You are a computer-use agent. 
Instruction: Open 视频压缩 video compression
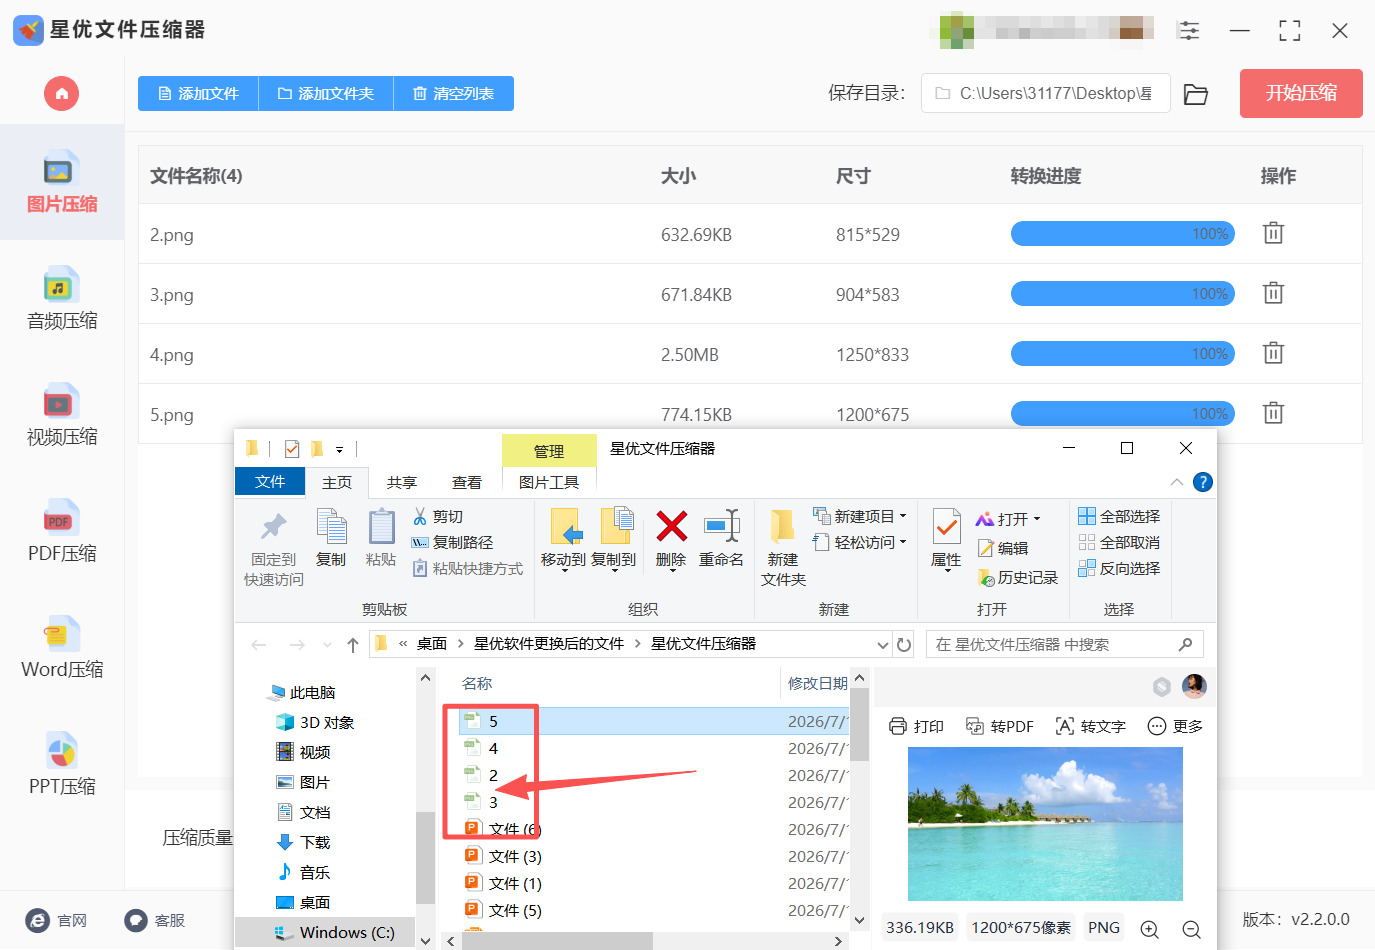click(62, 415)
